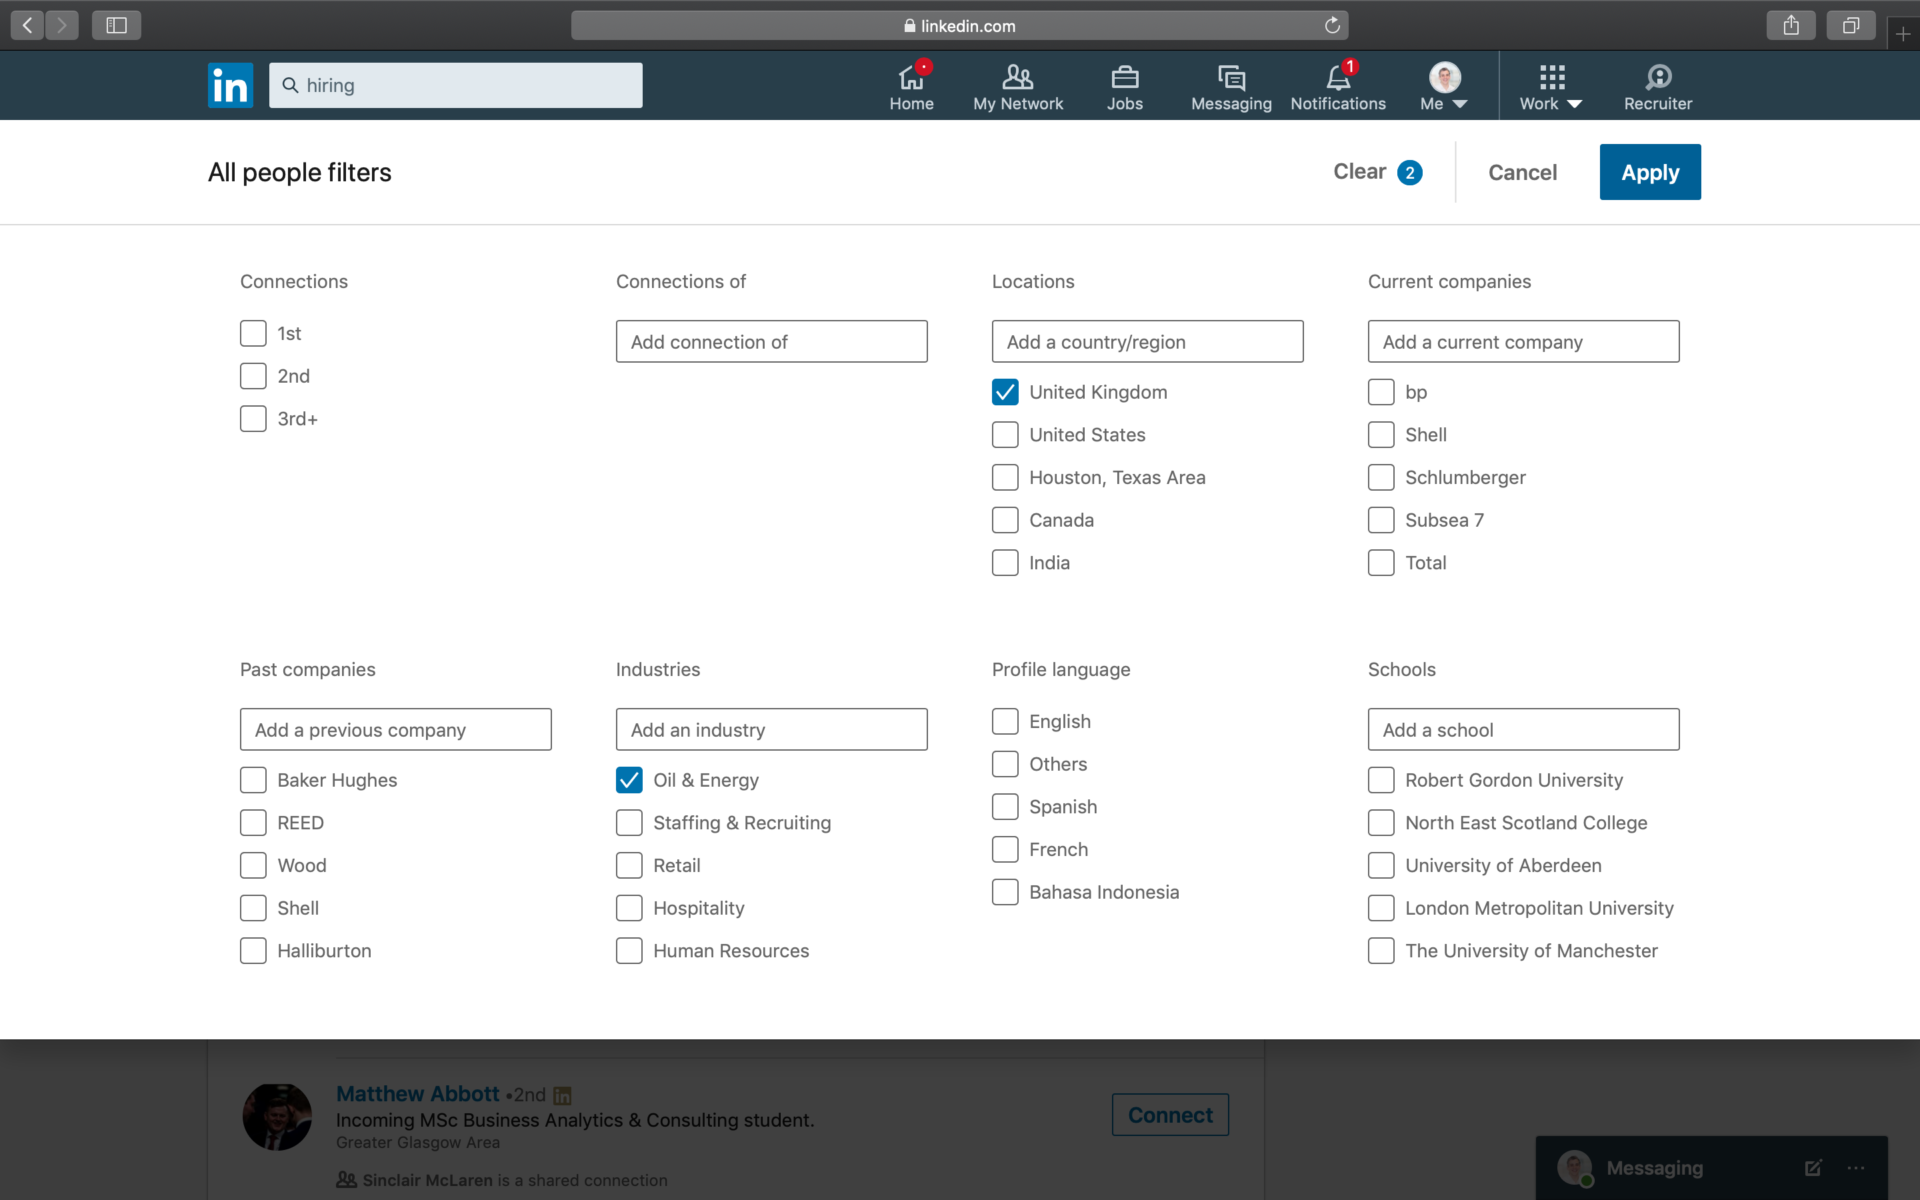Reload the page icon in address bar
Viewport: 1920px width, 1200px height.
1332,25
